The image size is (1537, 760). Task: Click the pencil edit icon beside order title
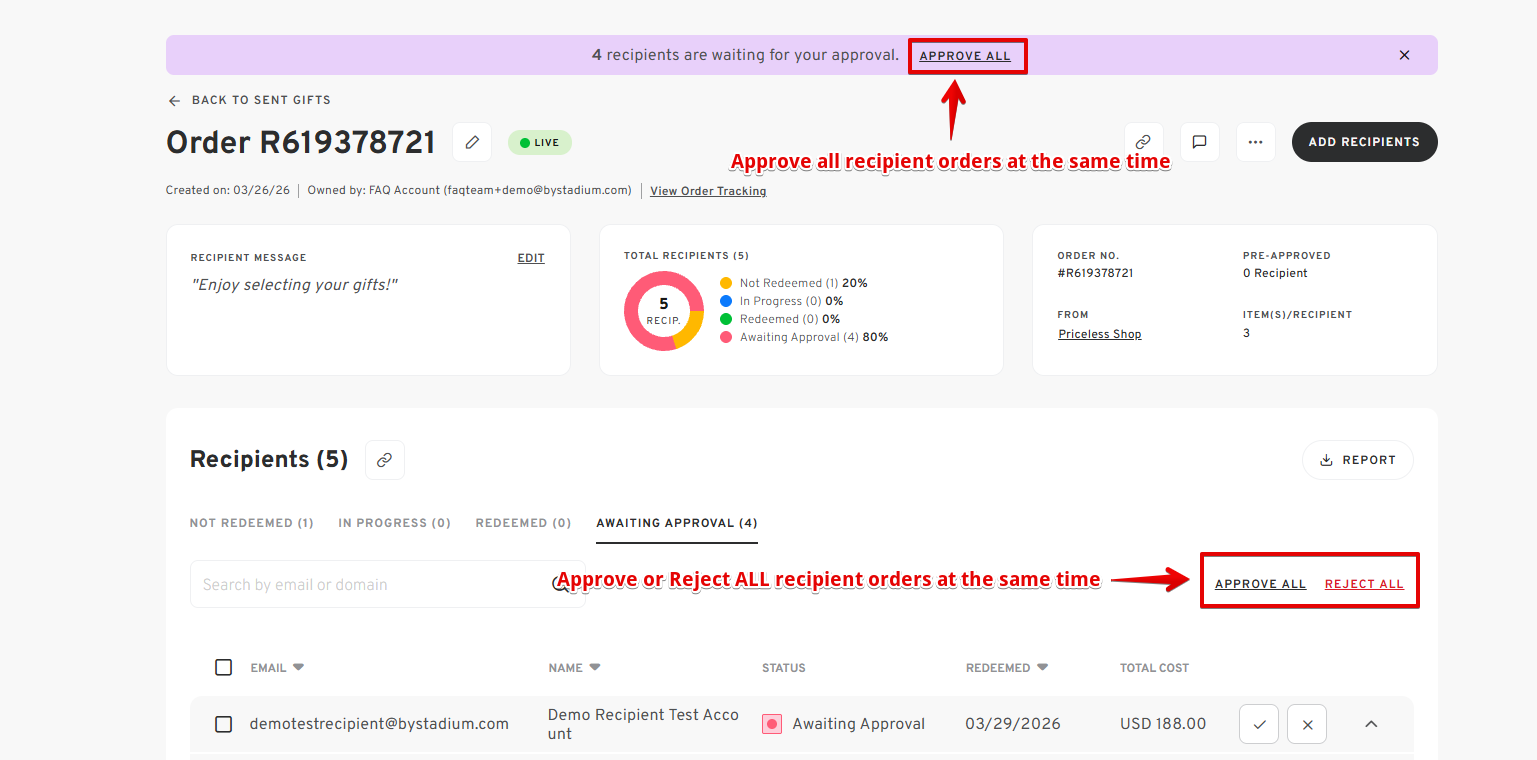(x=472, y=142)
